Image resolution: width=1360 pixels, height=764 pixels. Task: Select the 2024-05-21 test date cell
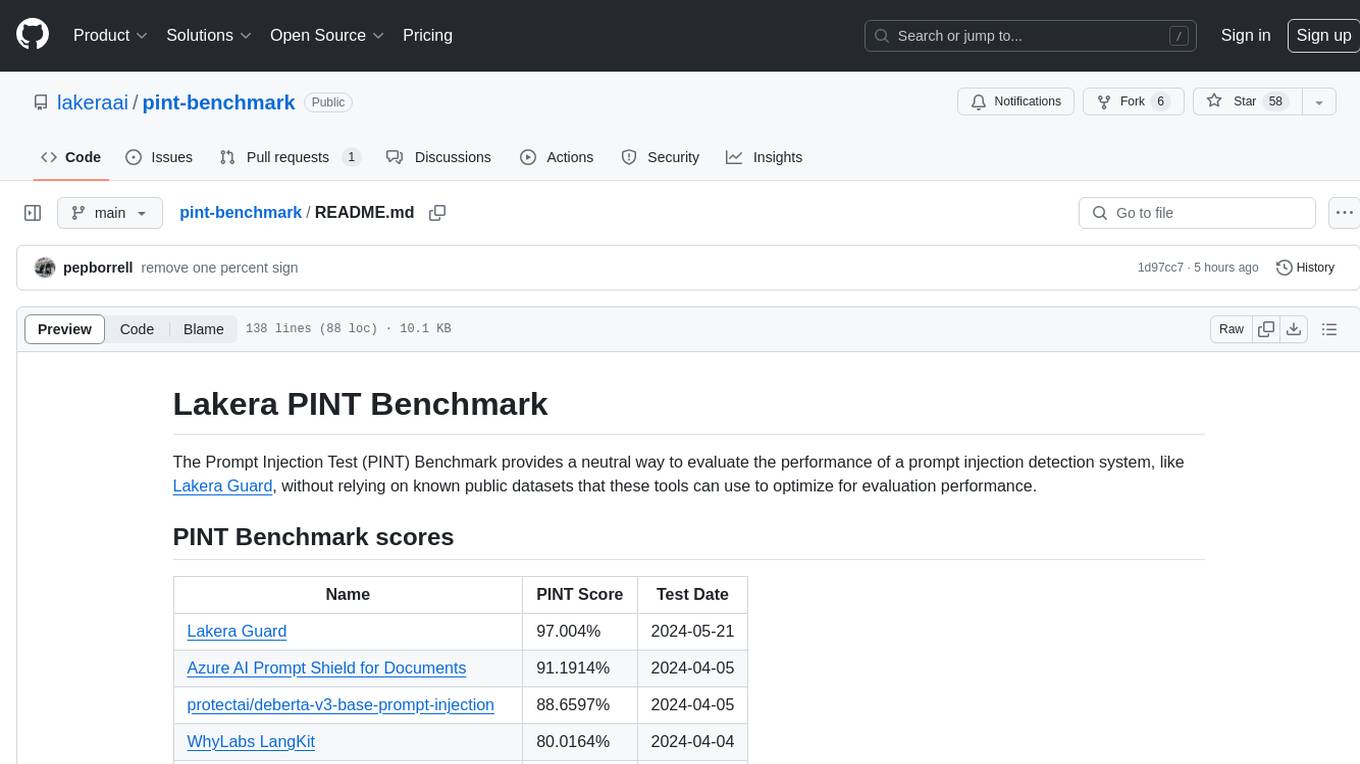(692, 631)
